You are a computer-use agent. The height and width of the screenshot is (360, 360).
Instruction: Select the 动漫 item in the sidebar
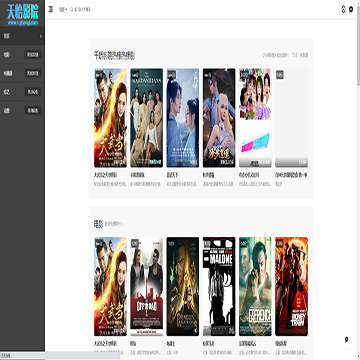[x=22, y=110]
